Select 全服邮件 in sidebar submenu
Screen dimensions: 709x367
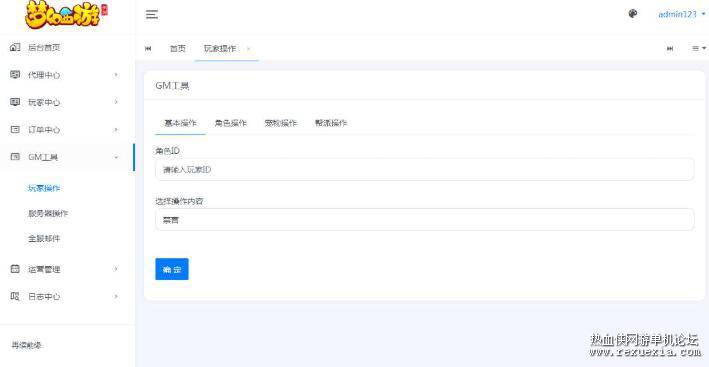coord(44,238)
